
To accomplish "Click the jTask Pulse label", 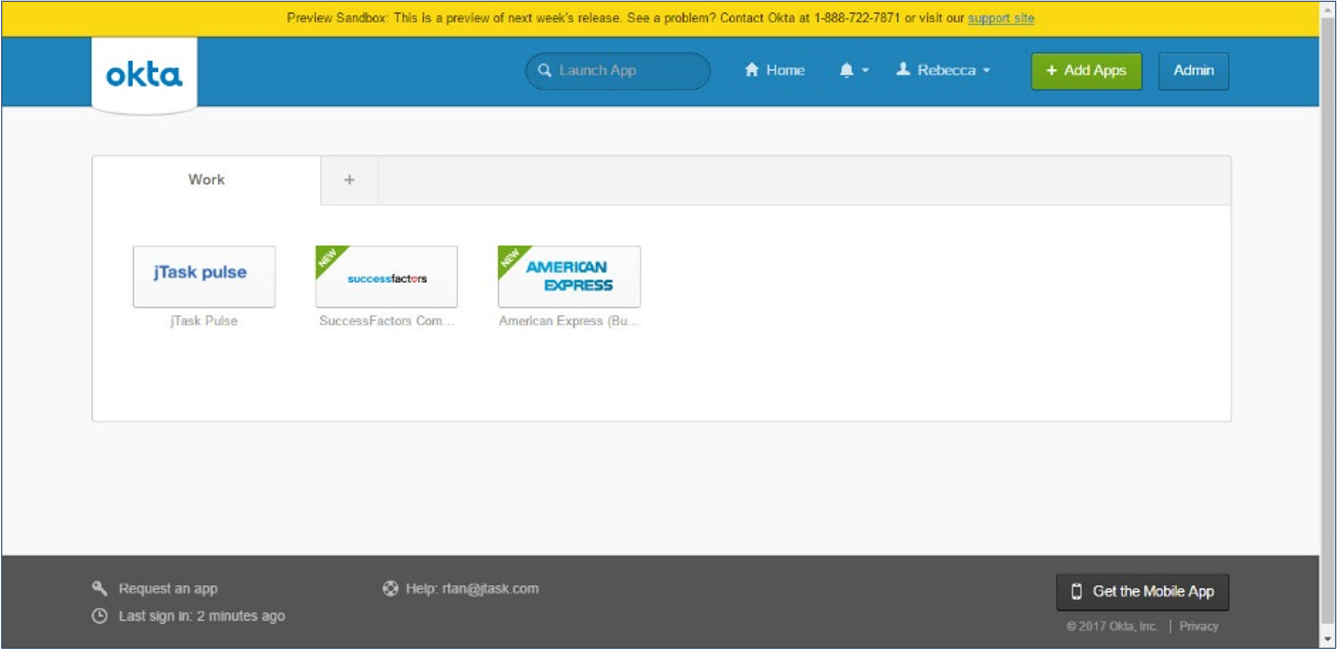I will tap(204, 321).
